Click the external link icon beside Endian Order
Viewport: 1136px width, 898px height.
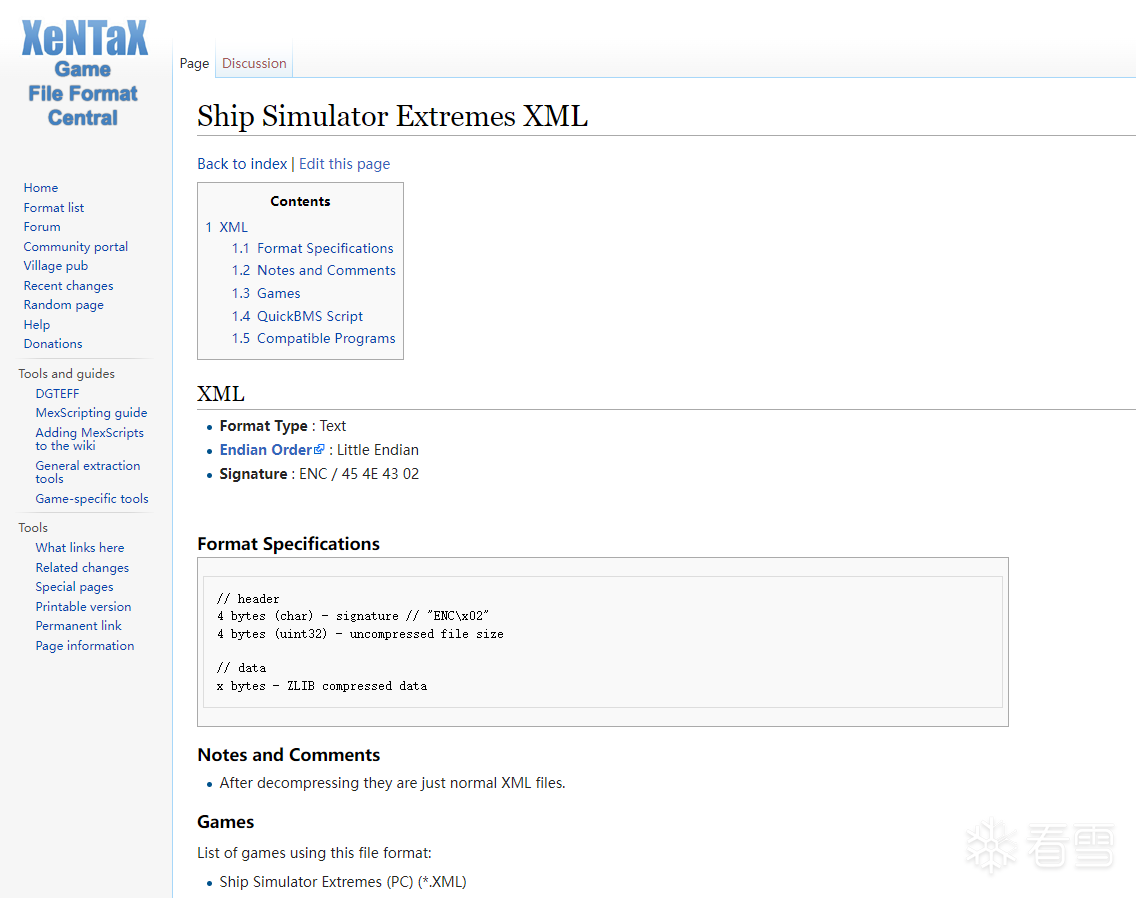(x=320, y=449)
